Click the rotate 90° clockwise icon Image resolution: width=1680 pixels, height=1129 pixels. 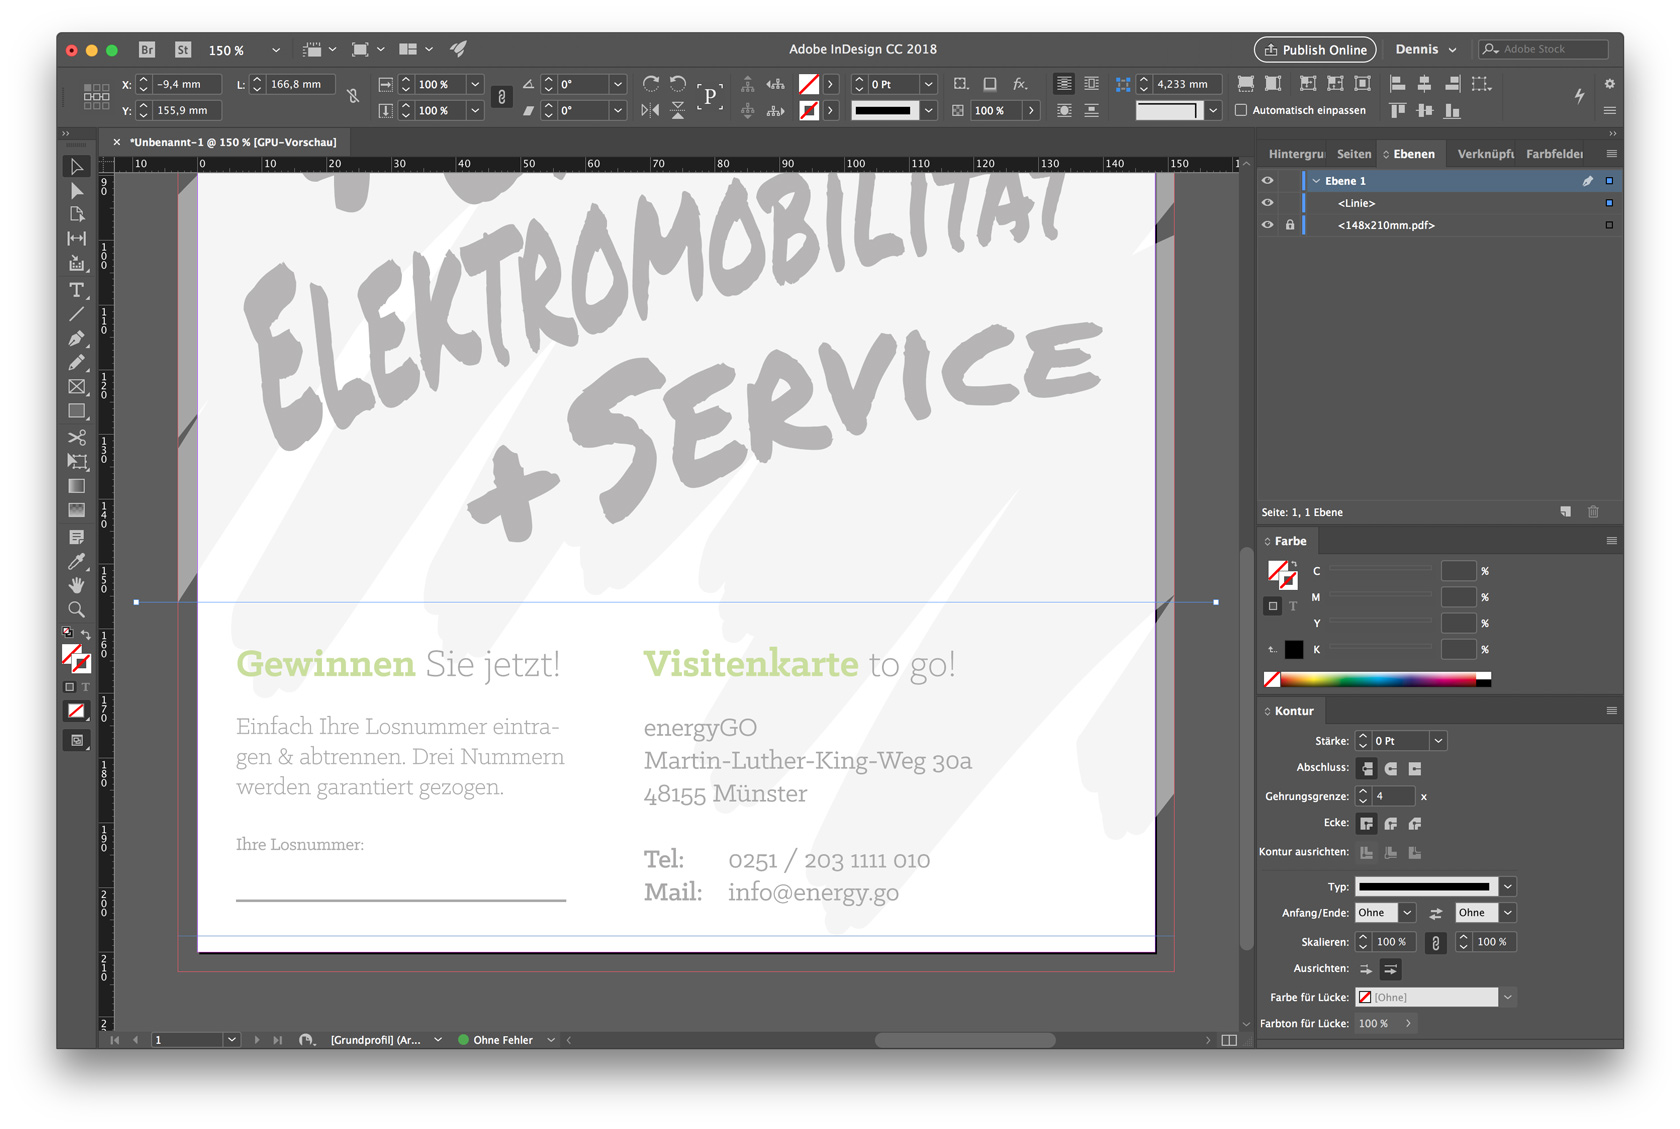[x=651, y=84]
